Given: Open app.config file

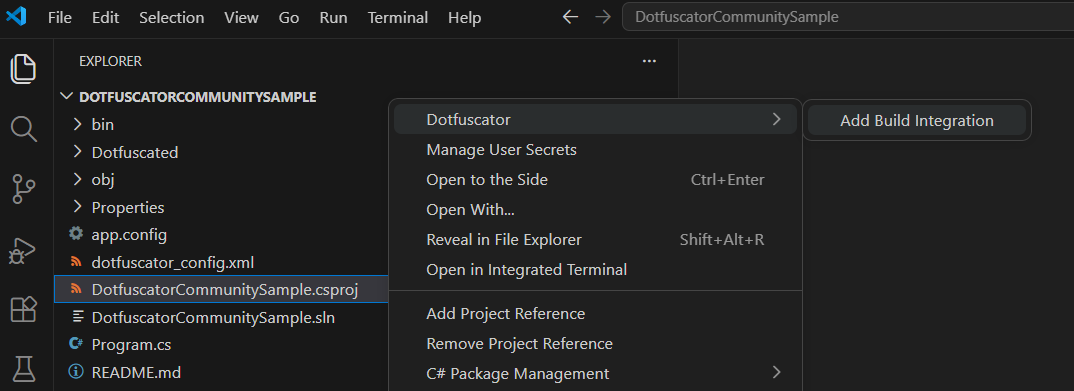Looking at the screenshot, I should pyautogui.click(x=129, y=234).
